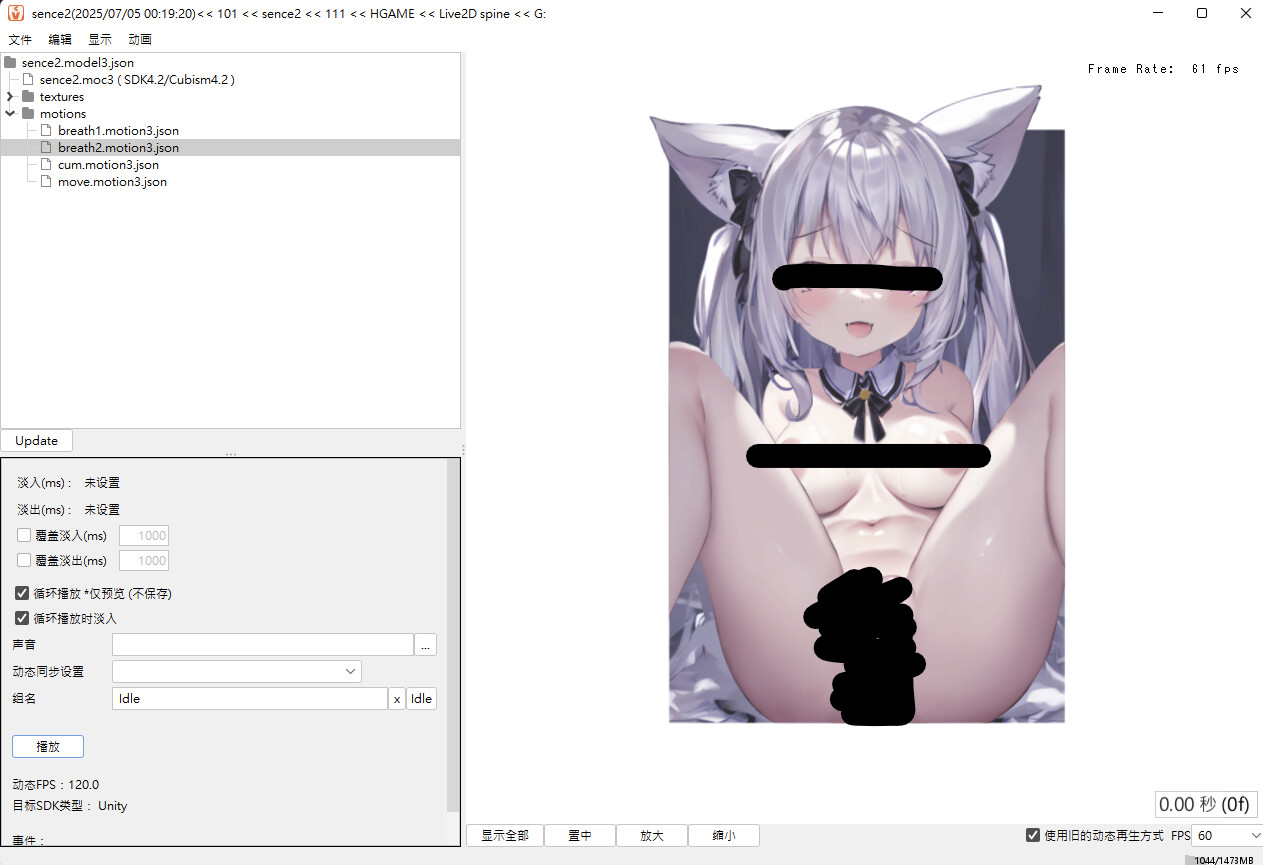Open the 显示 menu
Viewport: 1263px width, 865px height.
point(100,39)
